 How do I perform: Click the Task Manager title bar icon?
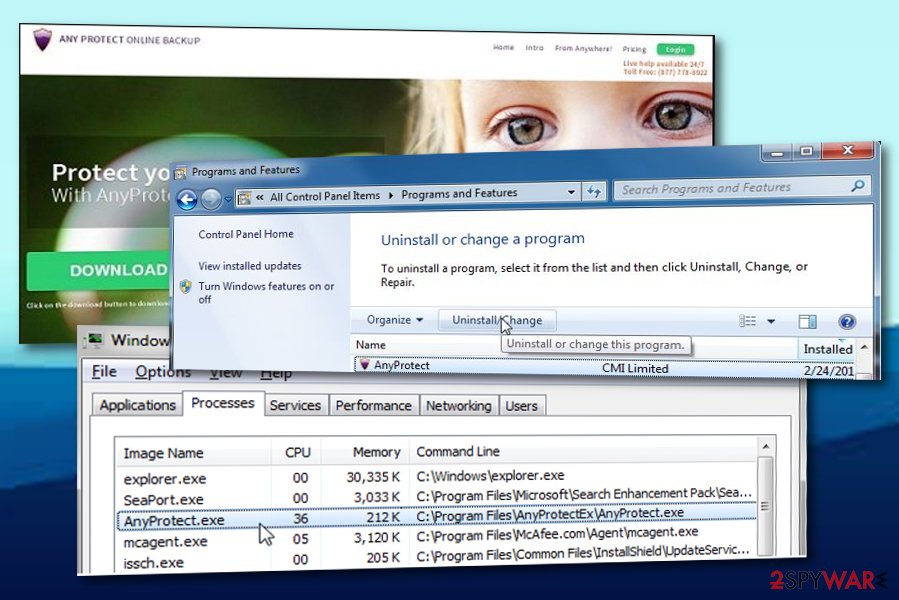click(x=93, y=340)
